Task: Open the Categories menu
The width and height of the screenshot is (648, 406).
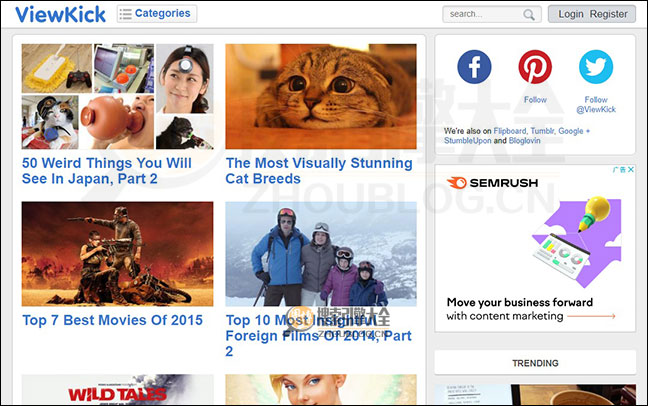Action: point(157,14)
